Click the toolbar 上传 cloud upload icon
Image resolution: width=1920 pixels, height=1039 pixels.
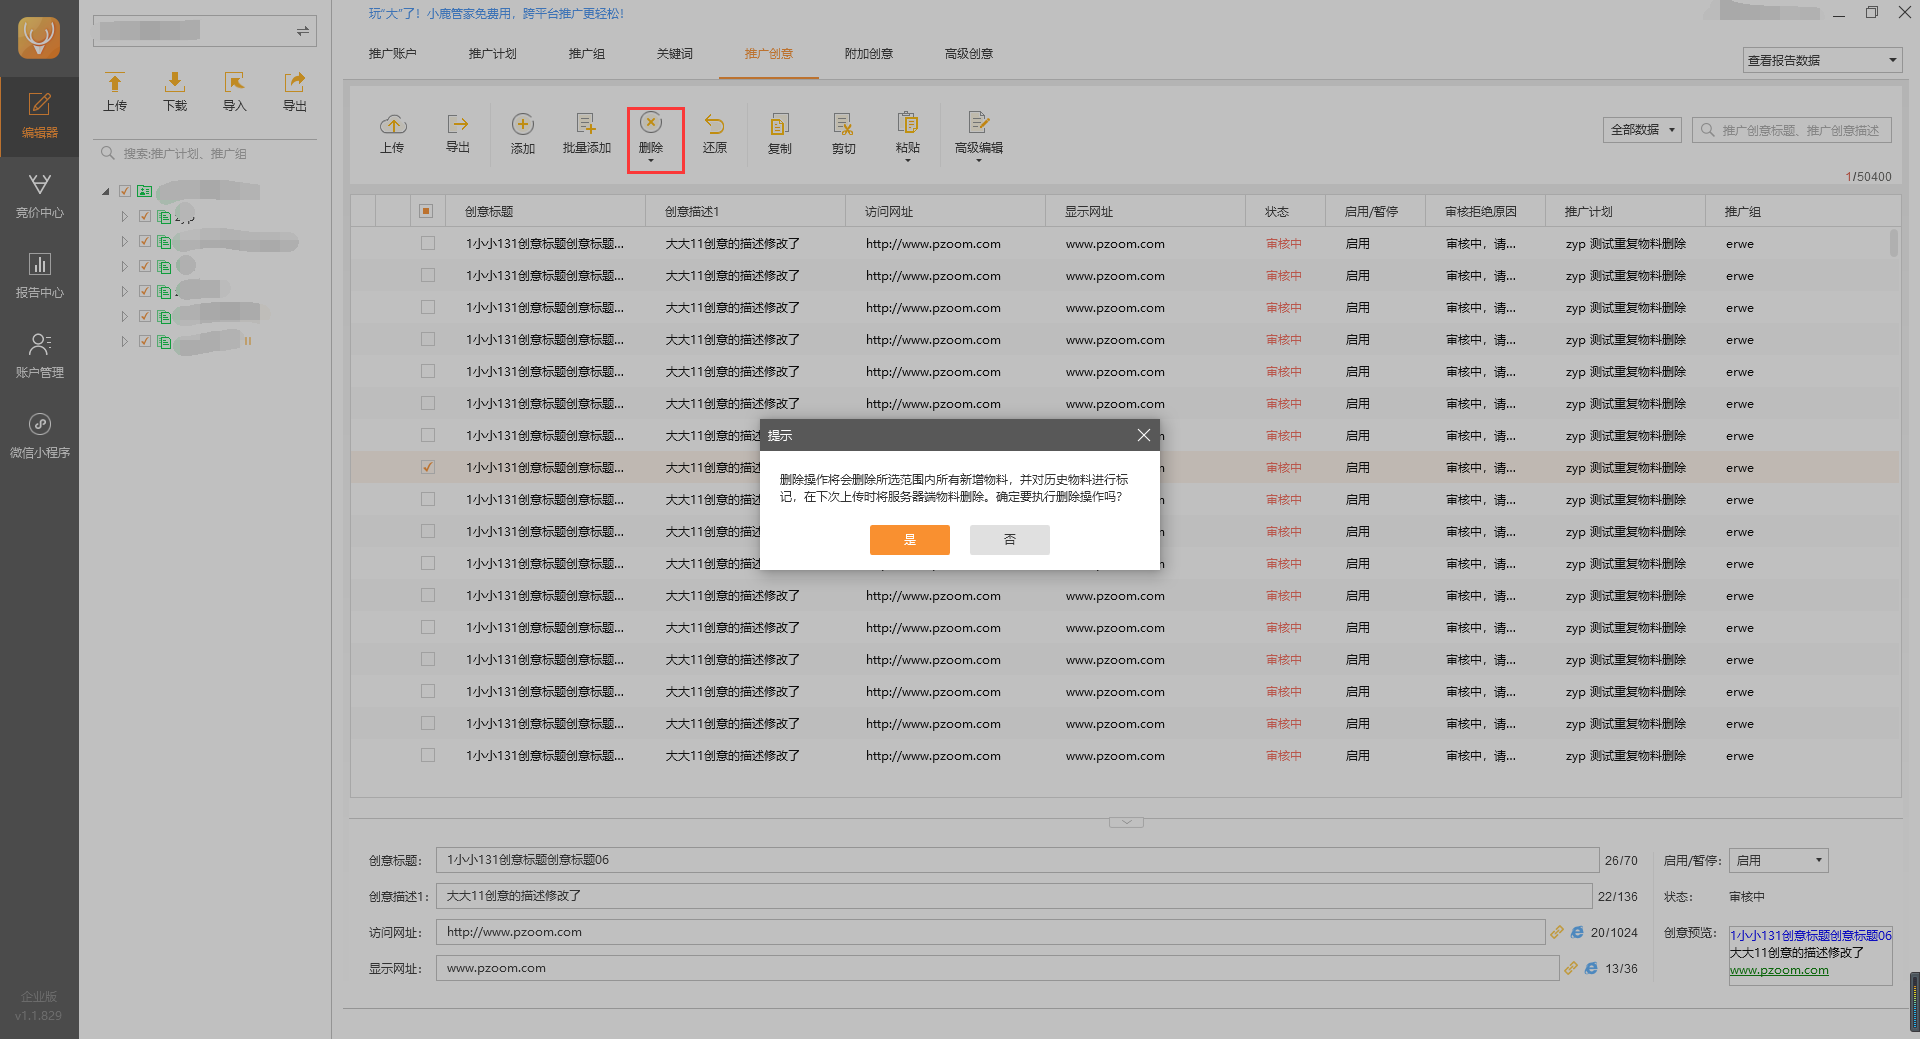(393, 124)
